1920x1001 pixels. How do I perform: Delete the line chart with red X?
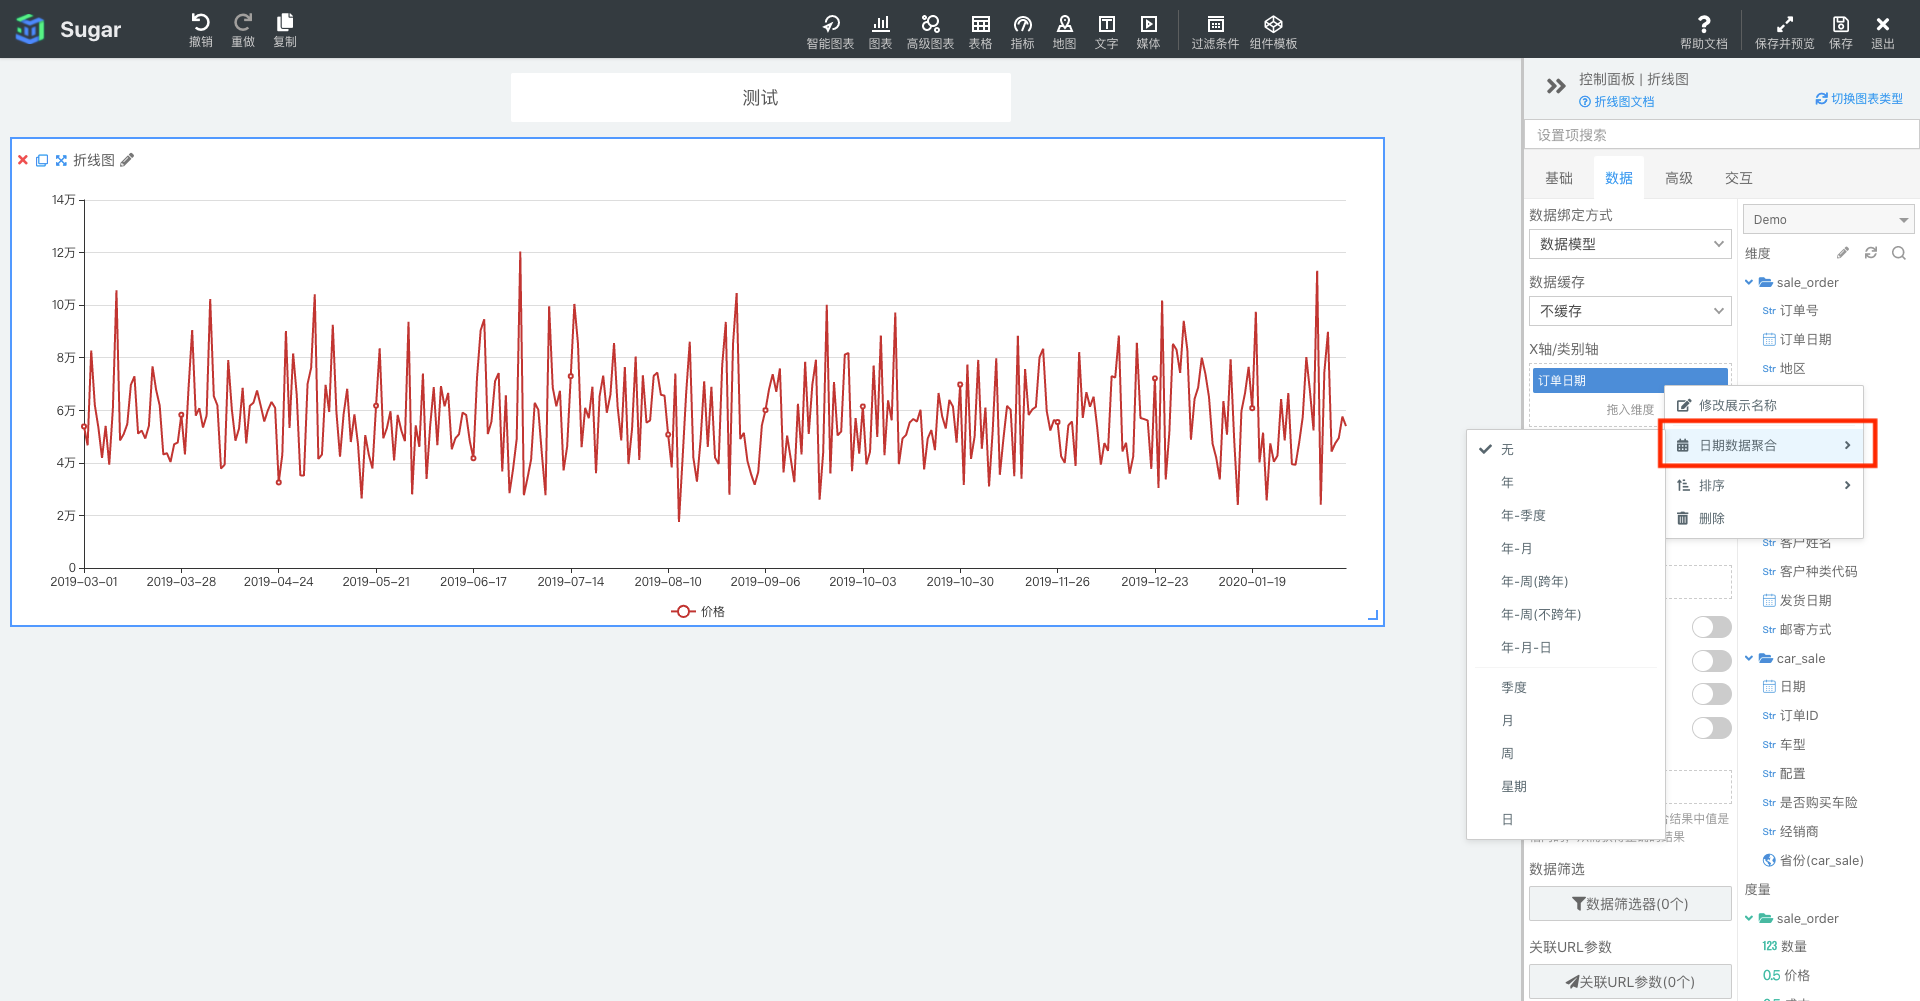coord(23,160)
